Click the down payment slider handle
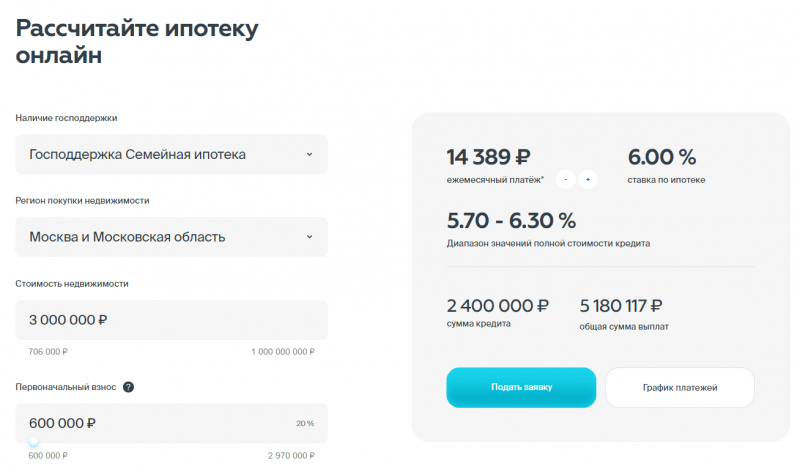The height and width of the screenshot is (472, 800). coord(34,442)
